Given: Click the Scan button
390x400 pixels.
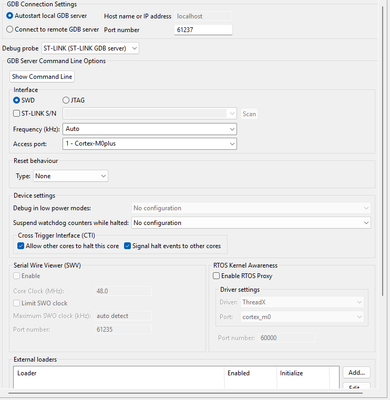Looking at the screenshot, I should [x=249, y=114].
